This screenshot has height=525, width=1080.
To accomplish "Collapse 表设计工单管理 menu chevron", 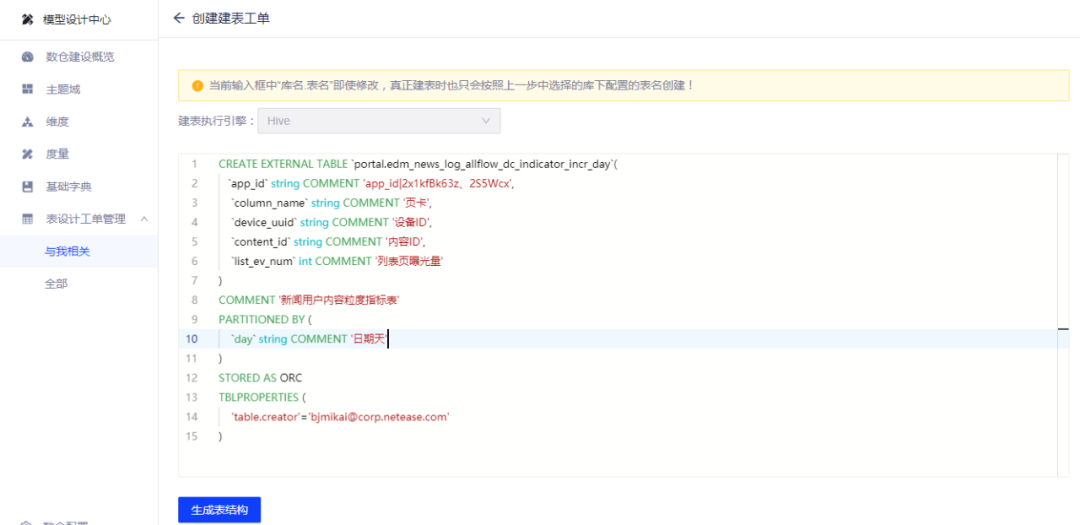I will 144,219.
